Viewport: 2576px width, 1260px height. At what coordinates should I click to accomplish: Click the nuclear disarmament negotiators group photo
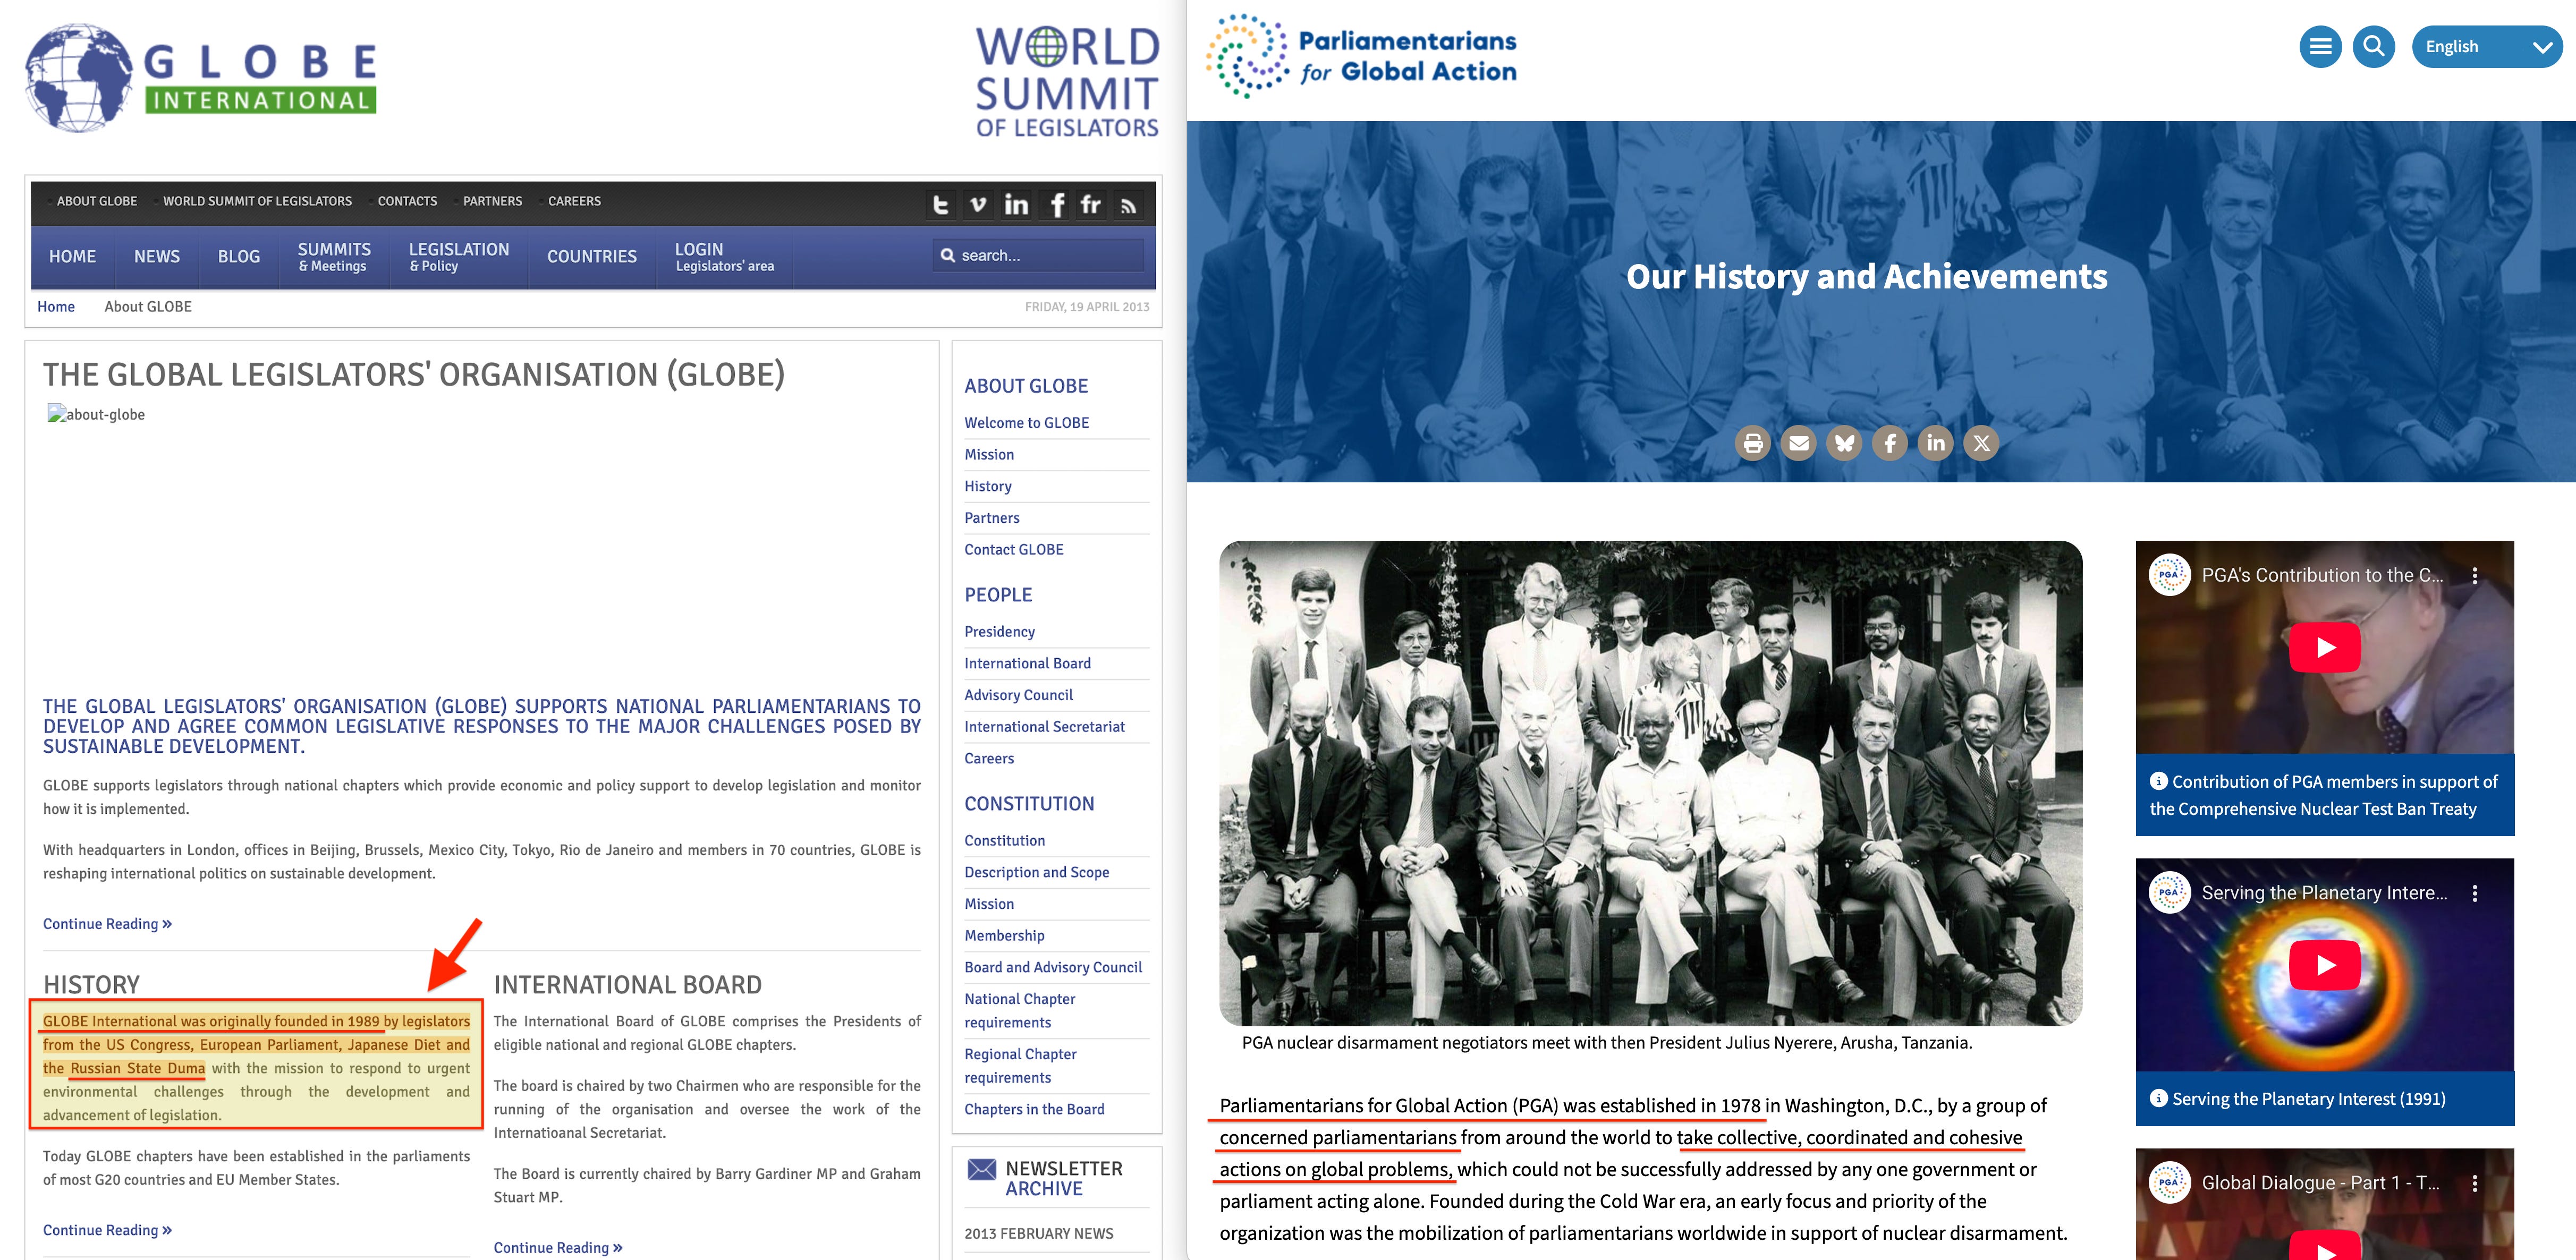click(x=1650, y=783)
